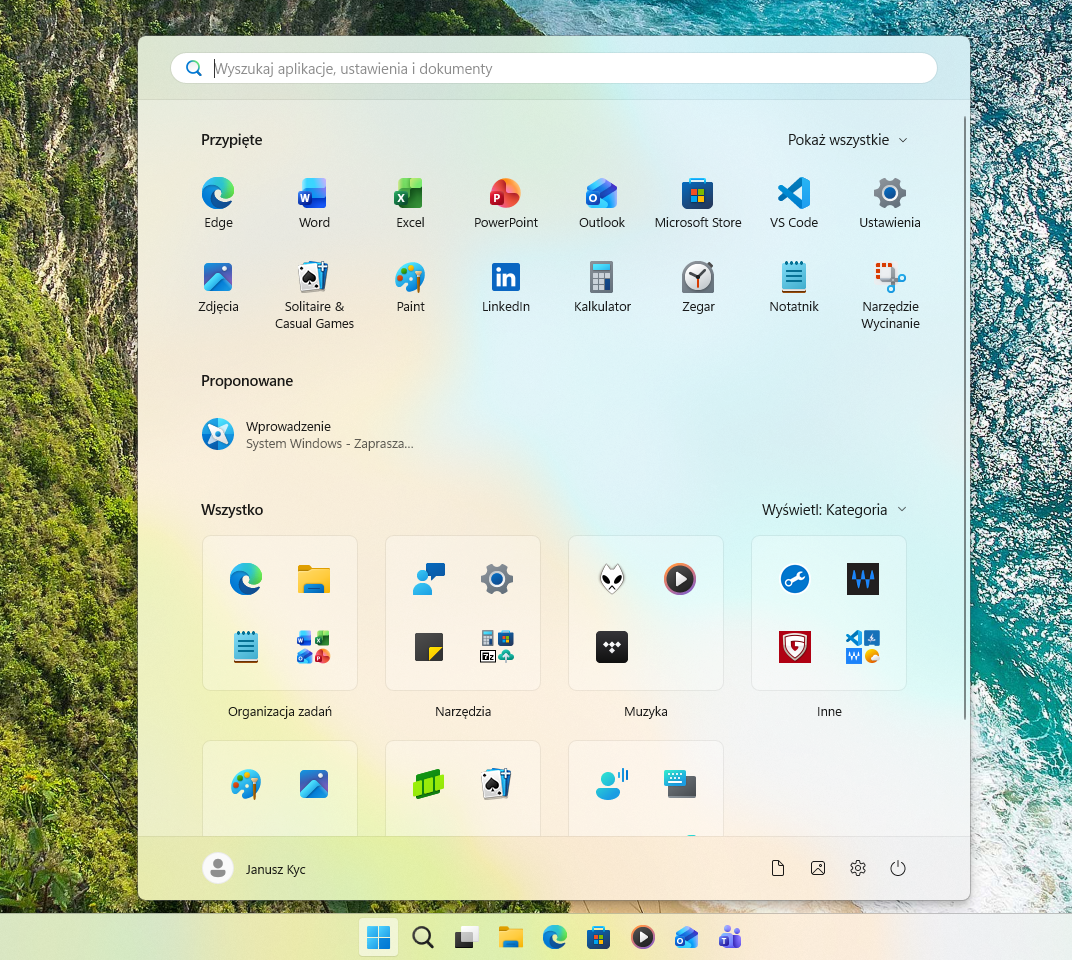Expand Pokaż wszystkie pinned apps

pos(847,139)
